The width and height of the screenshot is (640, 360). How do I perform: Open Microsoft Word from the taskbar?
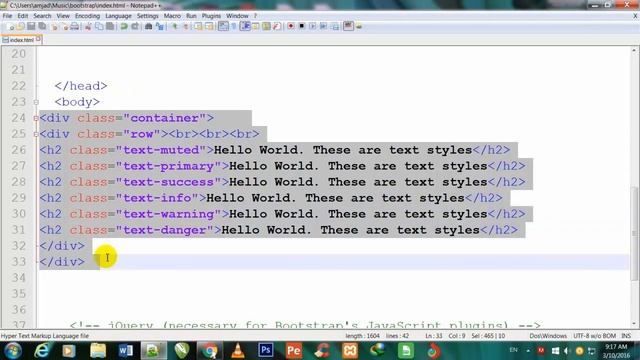pos(125,351)
